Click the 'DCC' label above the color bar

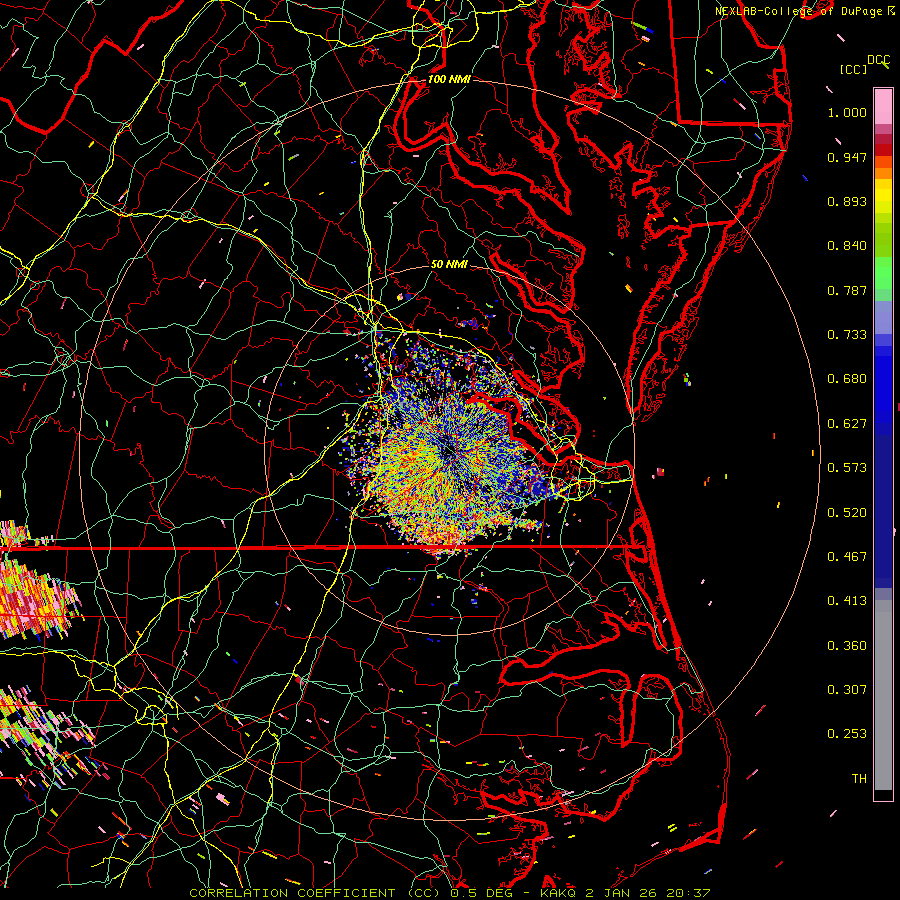coord(878,60)
